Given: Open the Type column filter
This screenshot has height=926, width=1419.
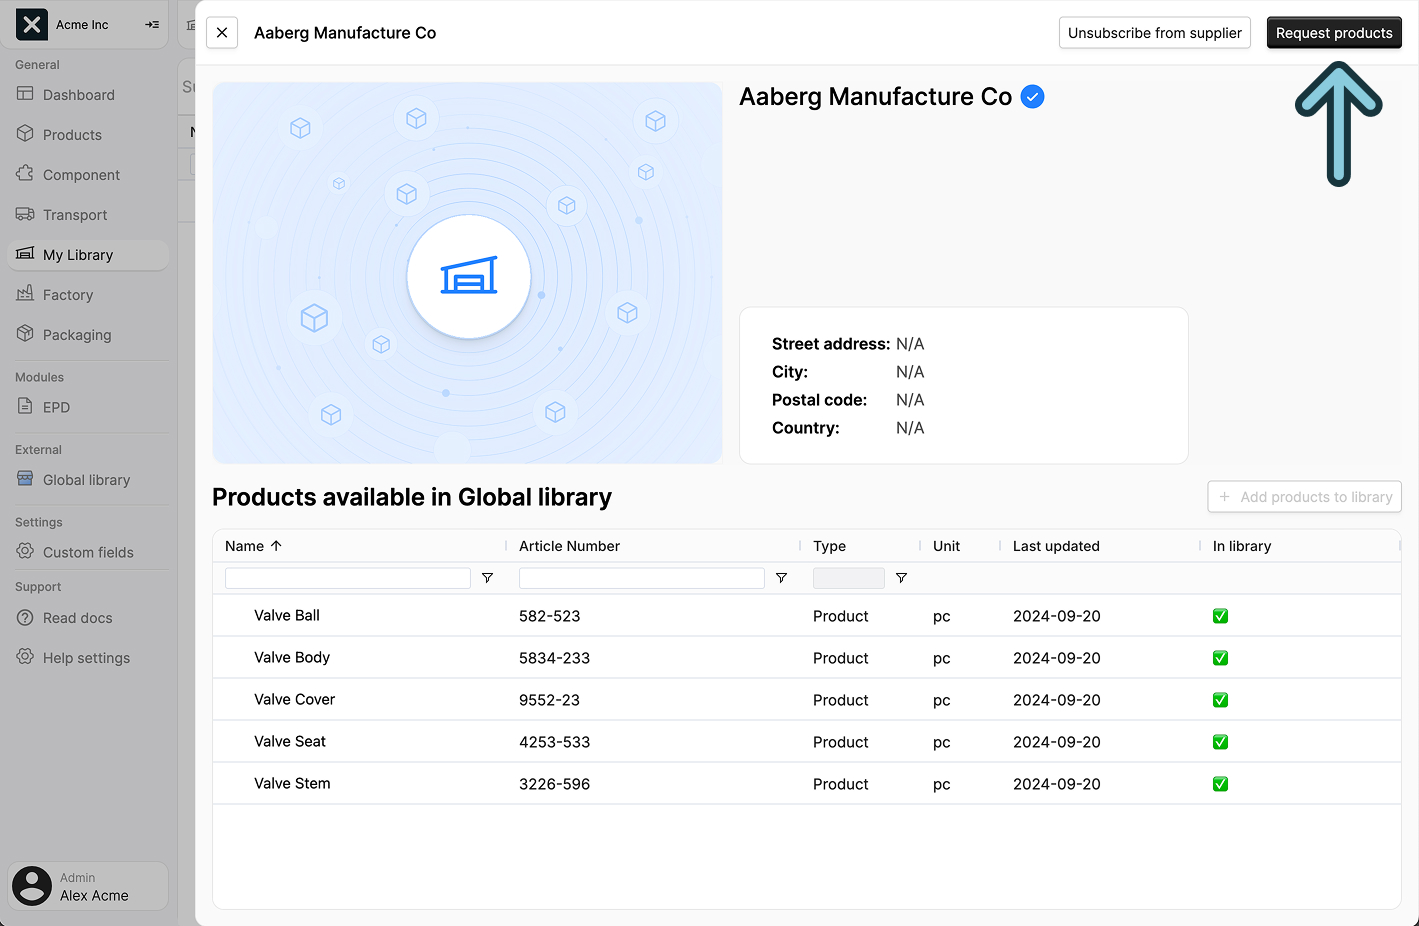Looking at the screenshot, I should click(x=900, y=578).
